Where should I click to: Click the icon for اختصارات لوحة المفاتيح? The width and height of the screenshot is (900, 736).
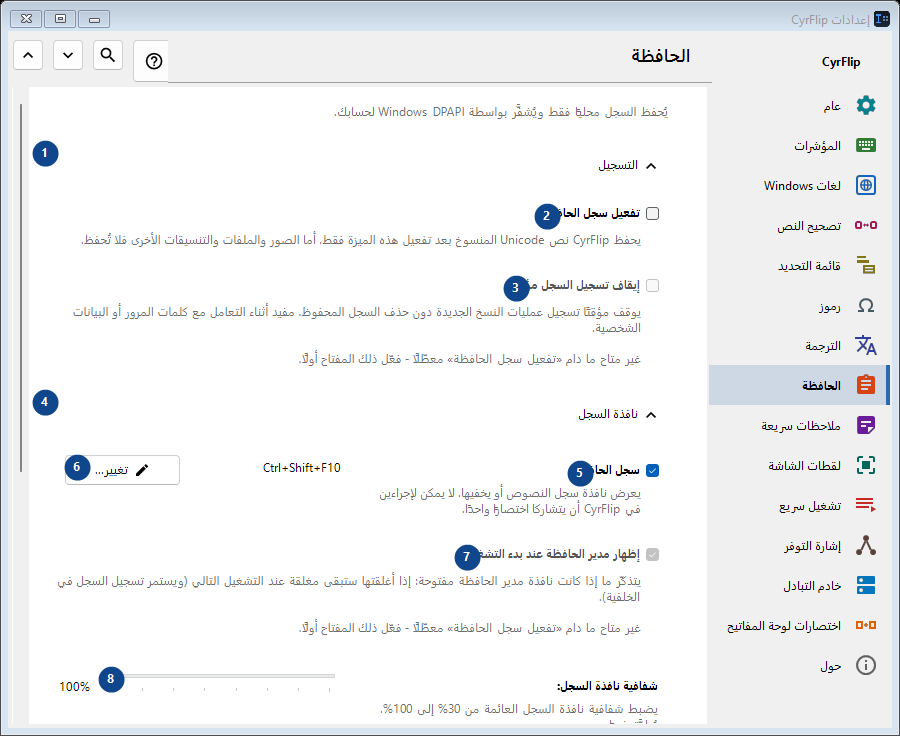pyautogui.click(x=866, y=625)
